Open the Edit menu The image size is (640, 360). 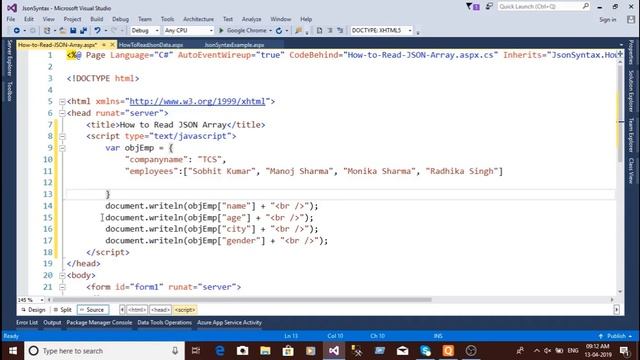click(x=29, y=19)
